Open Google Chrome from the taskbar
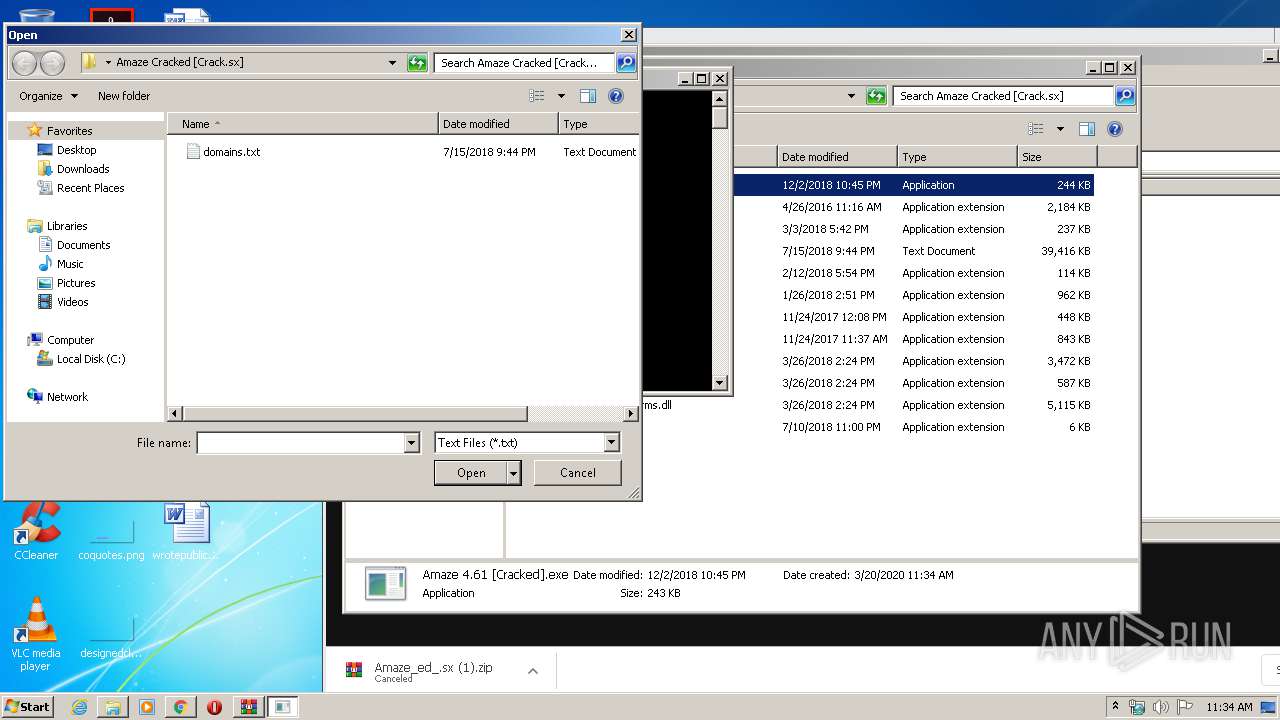This screenshot has height=720, width=1280. (180, 707)
